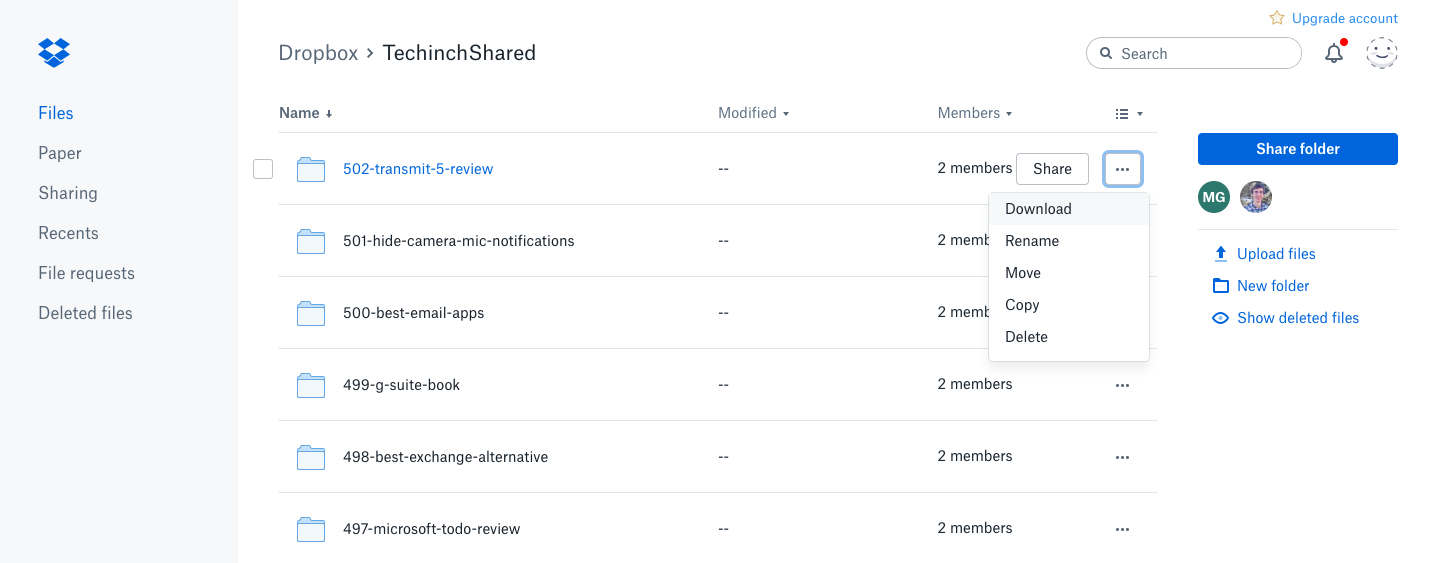Open the 501-hide-camera-mic-notifications folder name
The height and width of the screenshot is (563, 1433).
tap(459, 241)
